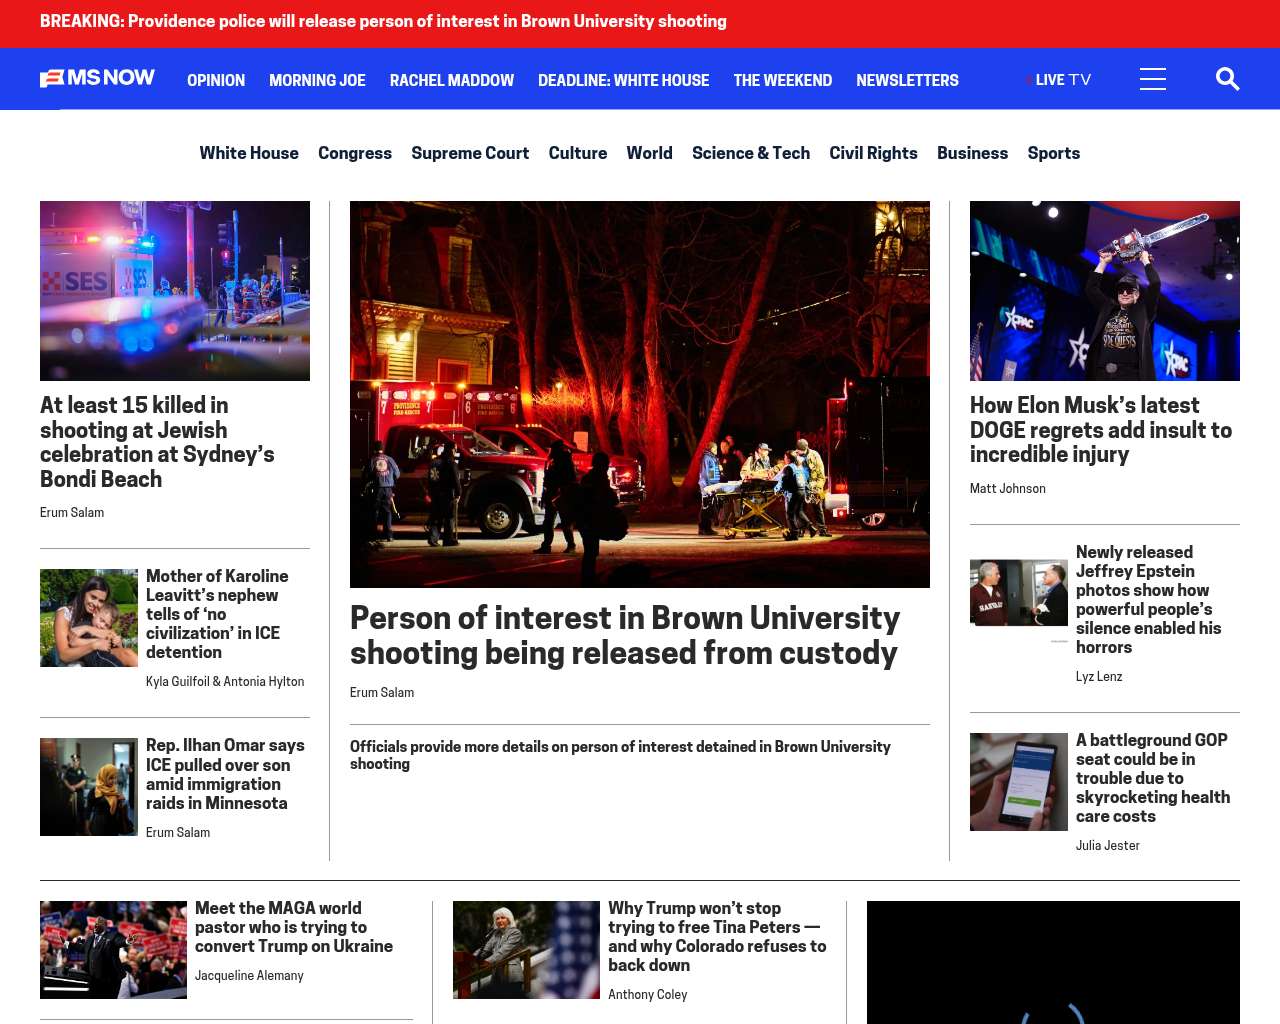View author Matt Johnson's page

[x=1007, y=488]
